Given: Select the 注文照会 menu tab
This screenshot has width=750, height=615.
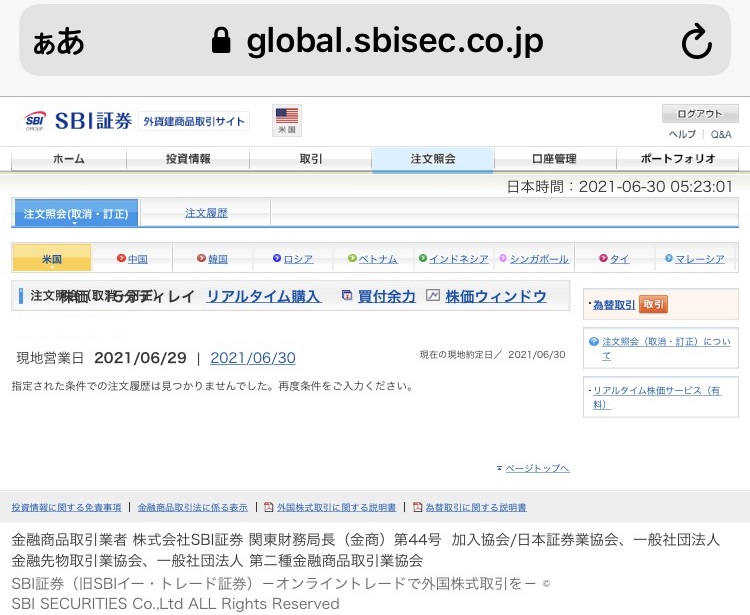Looking at the screenshot, I should point(433,159).
